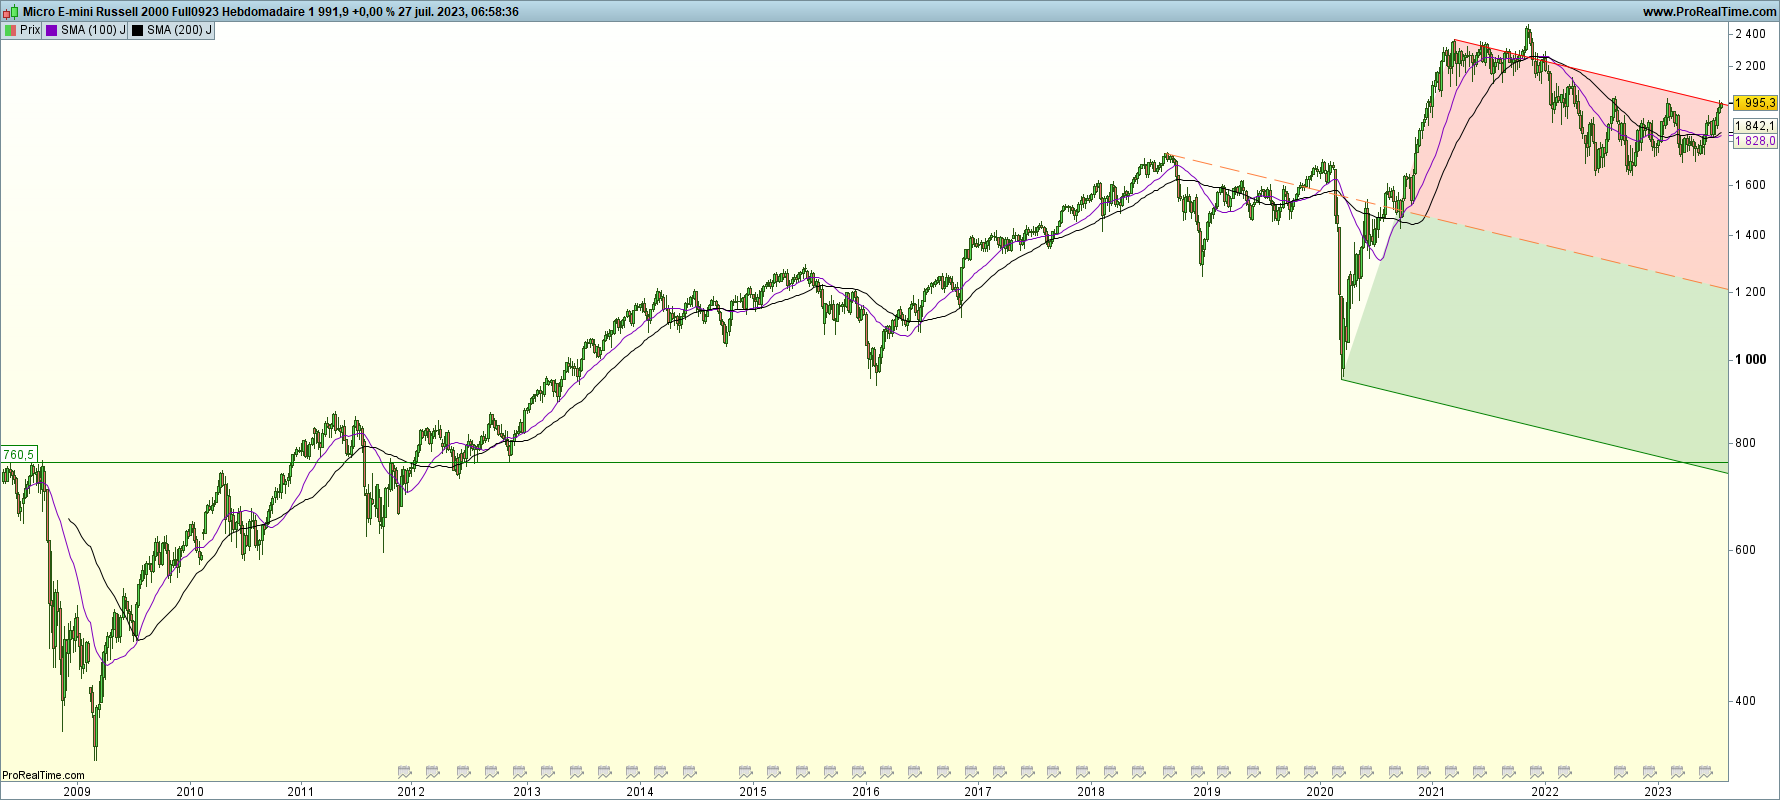This screenshot has width=1780, height=800.
Task: Click the bold 1 000 price axis value
Action: click(1750, 359)
